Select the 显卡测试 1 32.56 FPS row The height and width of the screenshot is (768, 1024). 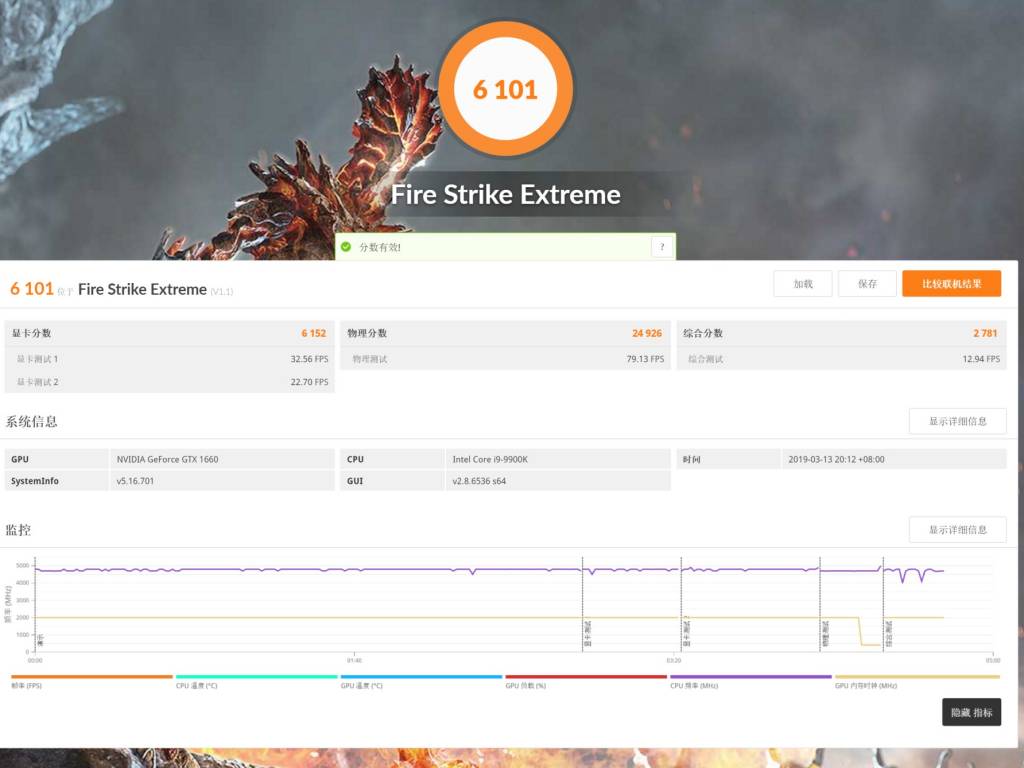coord(170,359)
